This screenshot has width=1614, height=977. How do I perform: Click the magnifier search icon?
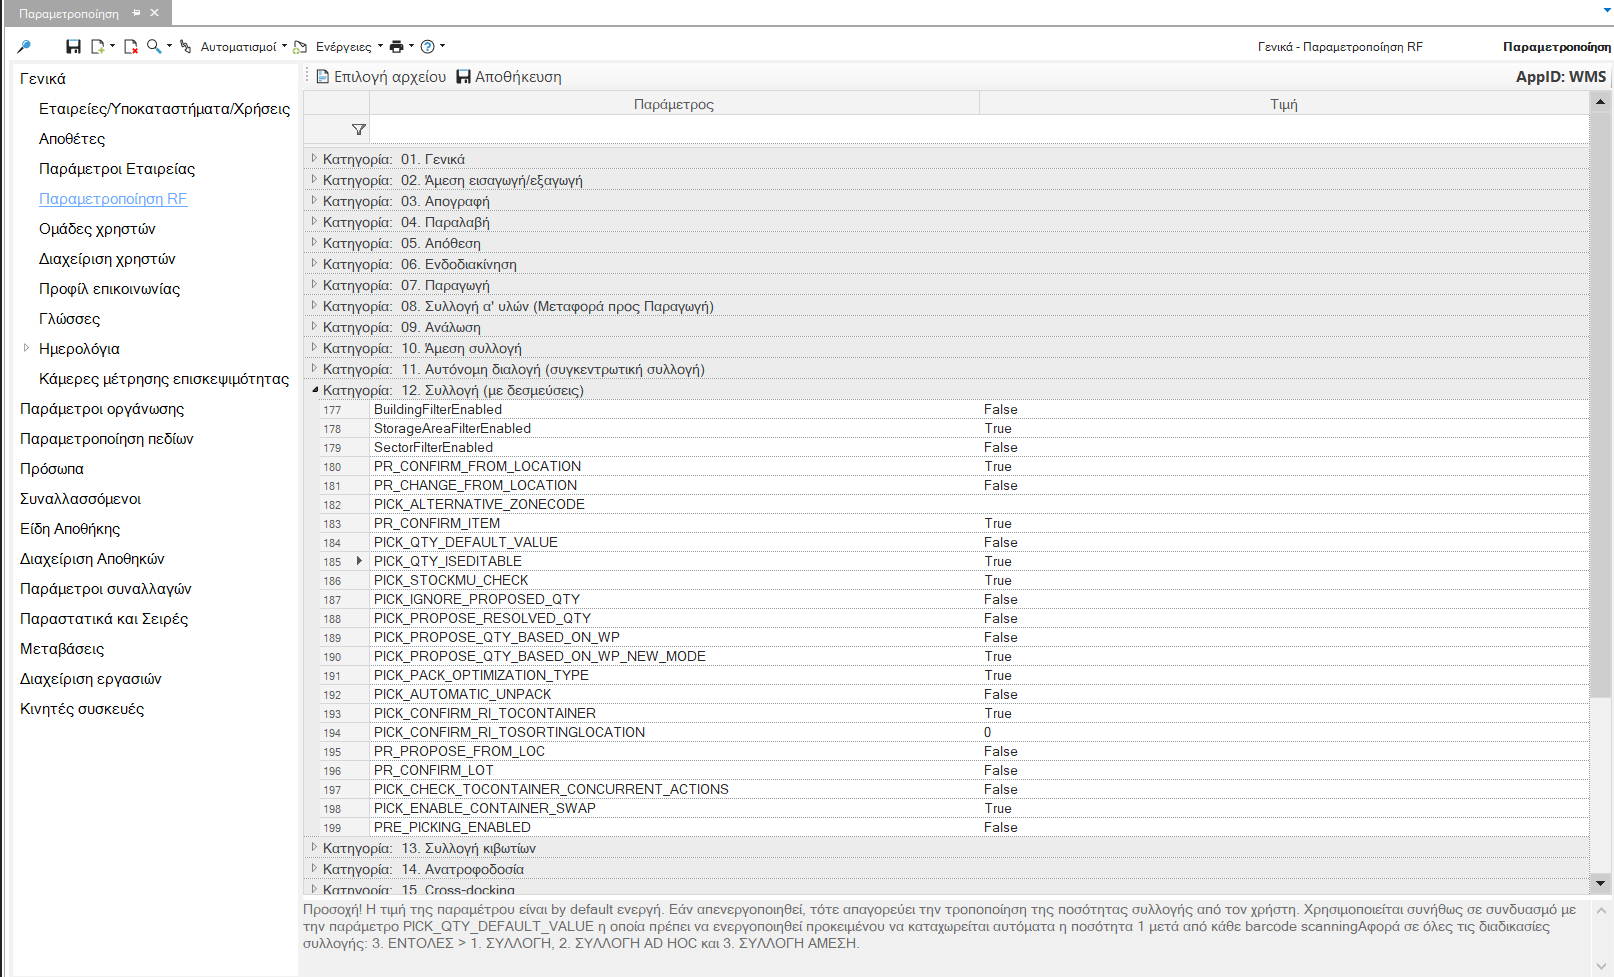click(154, 46)
